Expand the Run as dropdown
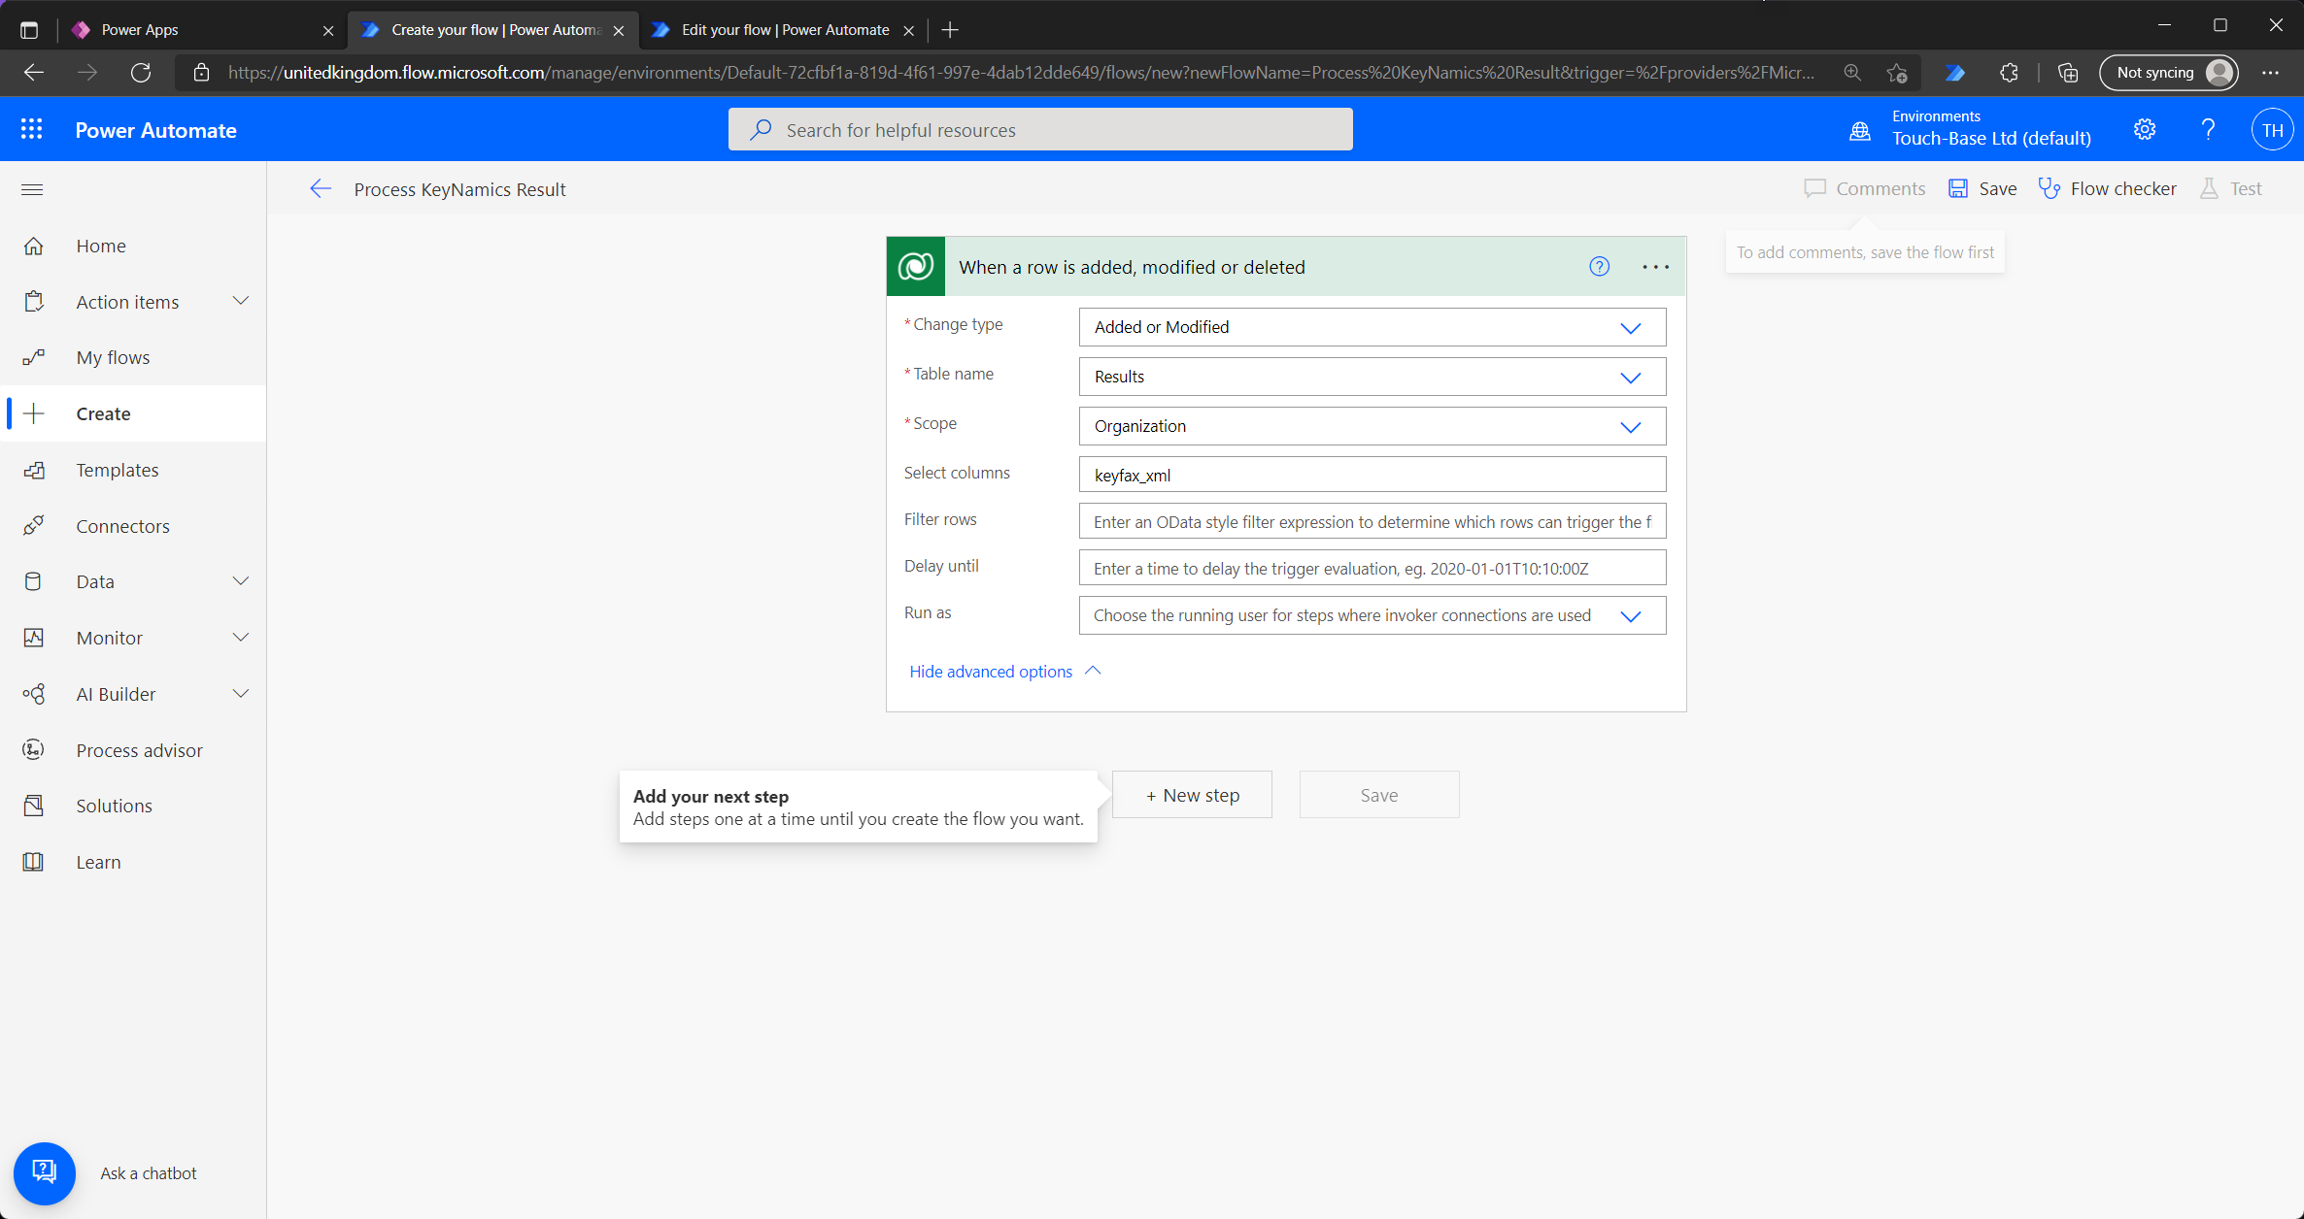 (1630, 616)
